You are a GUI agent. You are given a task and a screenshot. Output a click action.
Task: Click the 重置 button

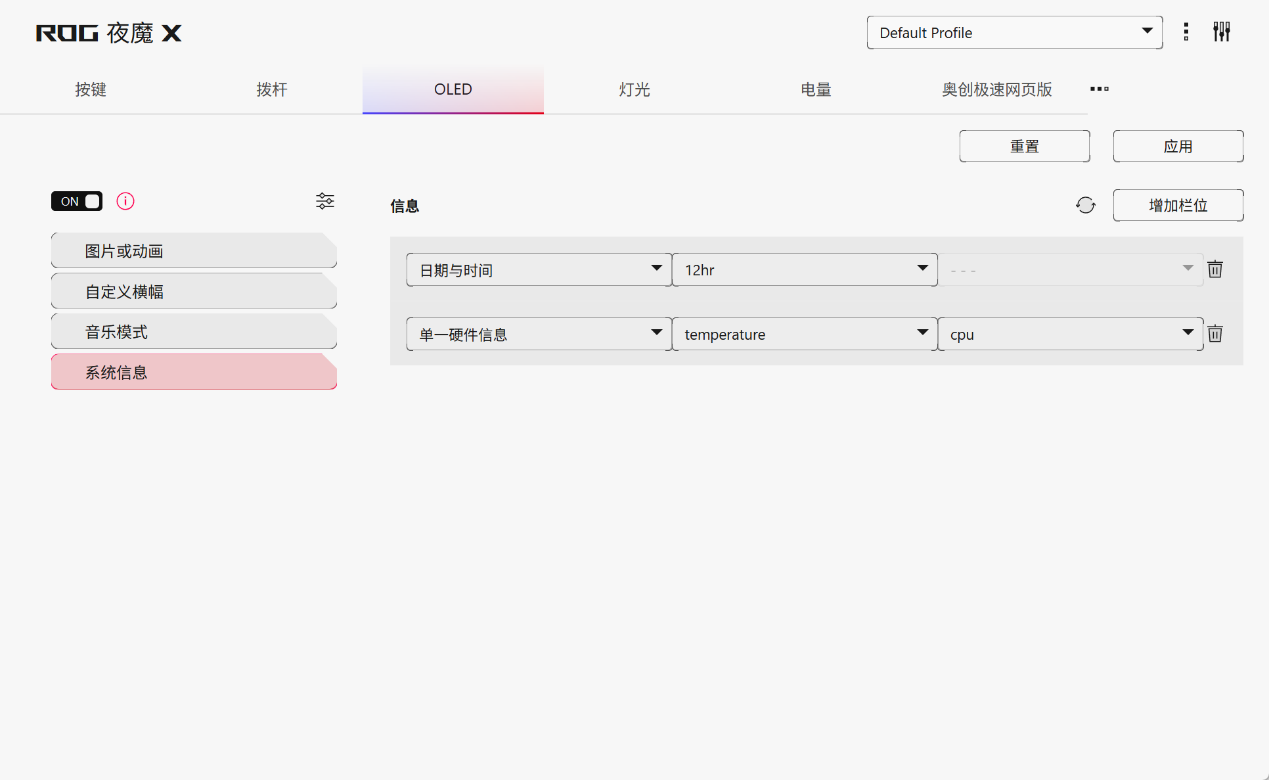[1024, 146]
